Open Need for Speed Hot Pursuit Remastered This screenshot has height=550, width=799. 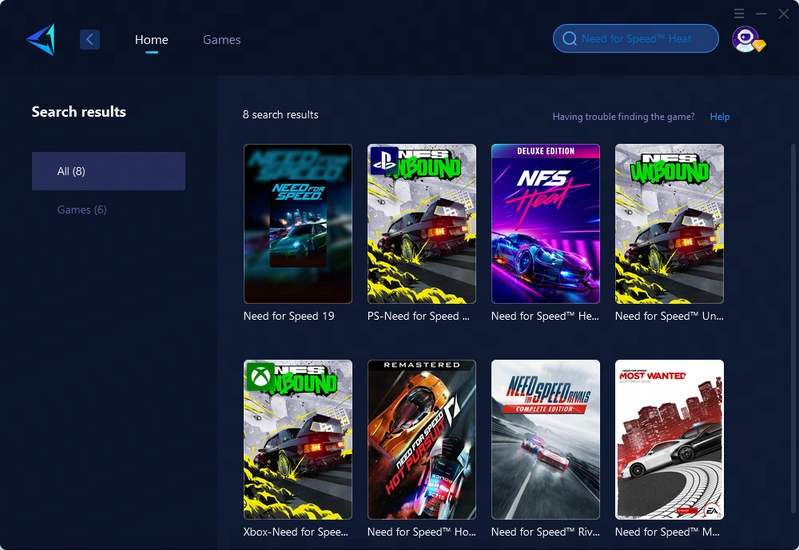(421, 439)
